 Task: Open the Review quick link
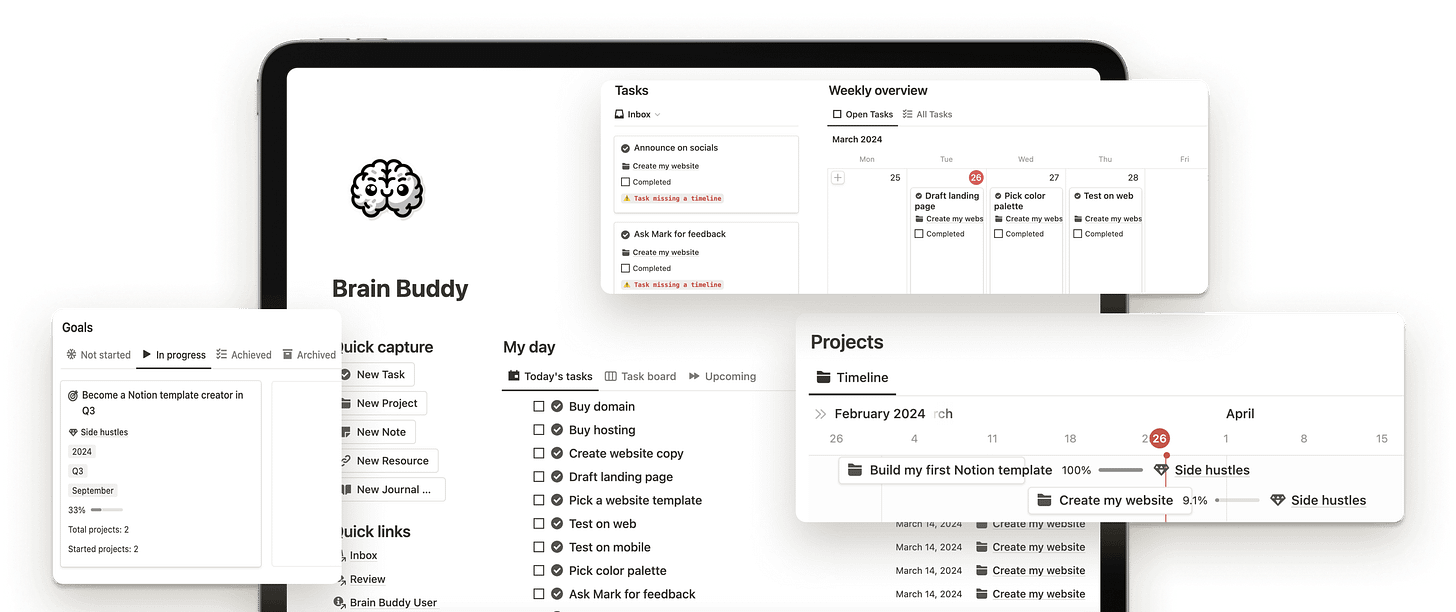[x=367, y=579]
